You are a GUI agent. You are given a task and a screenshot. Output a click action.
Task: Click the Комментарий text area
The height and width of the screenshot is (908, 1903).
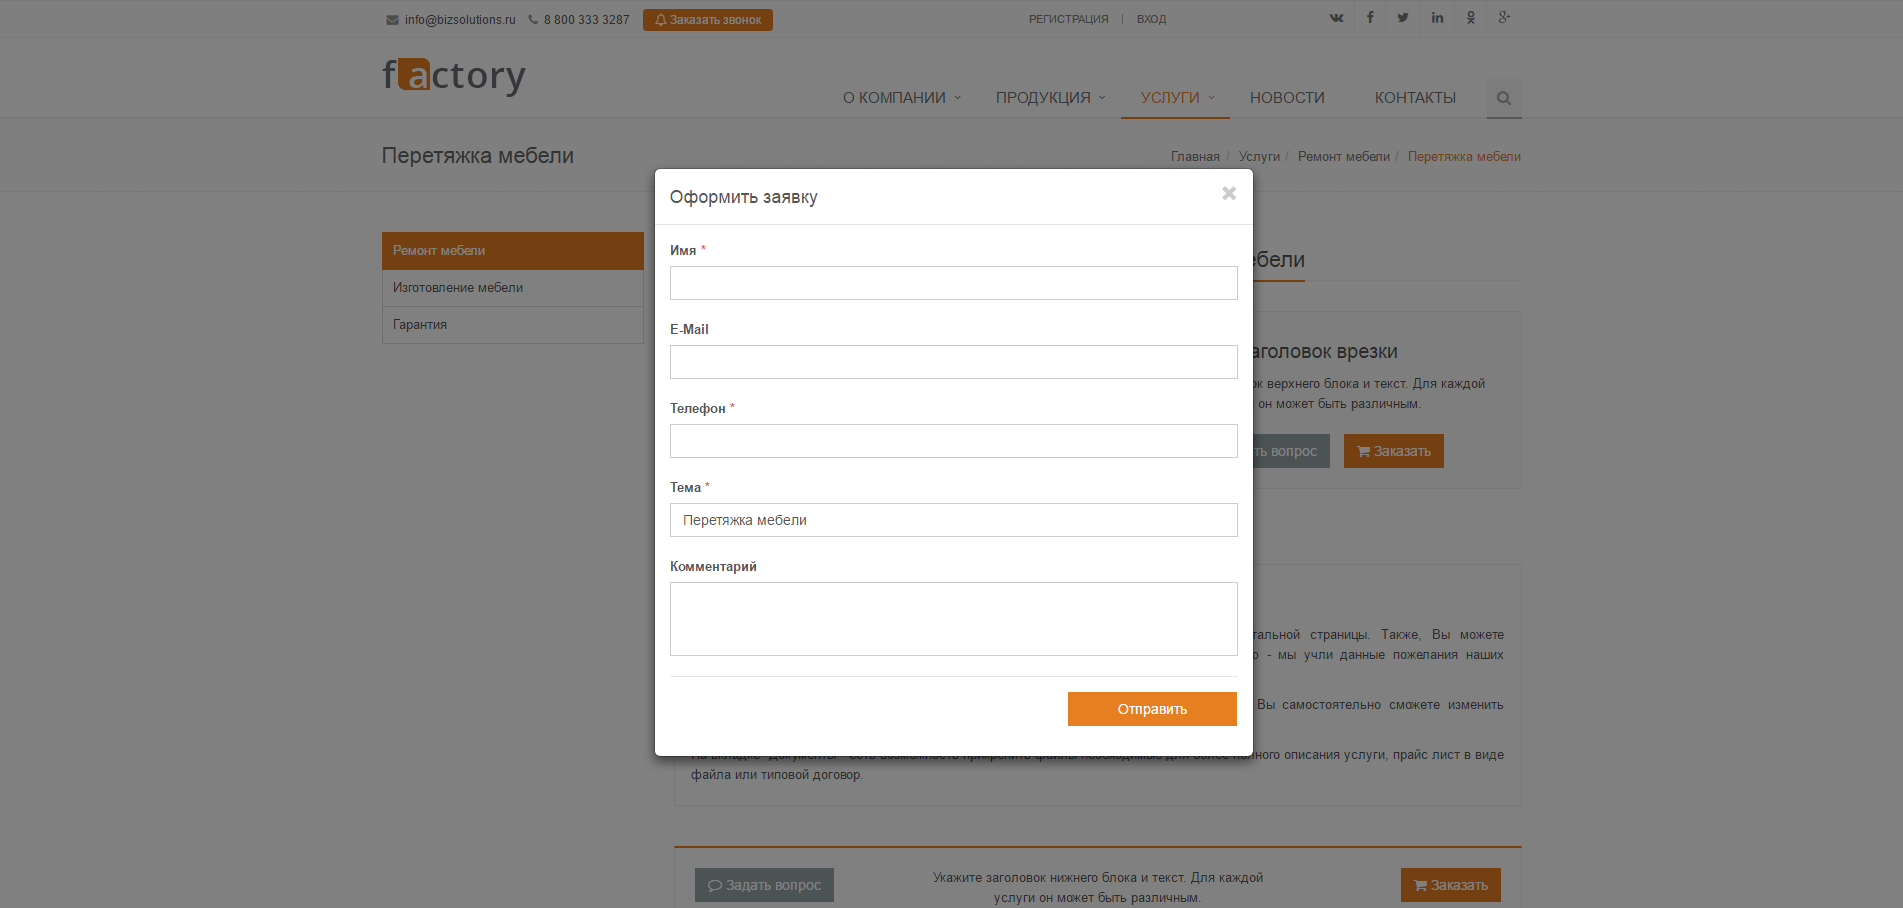pos(953,618)
